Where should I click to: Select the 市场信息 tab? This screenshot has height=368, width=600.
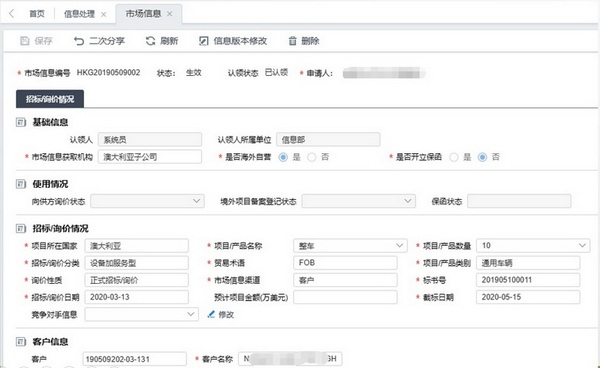(x=143, y=14)
